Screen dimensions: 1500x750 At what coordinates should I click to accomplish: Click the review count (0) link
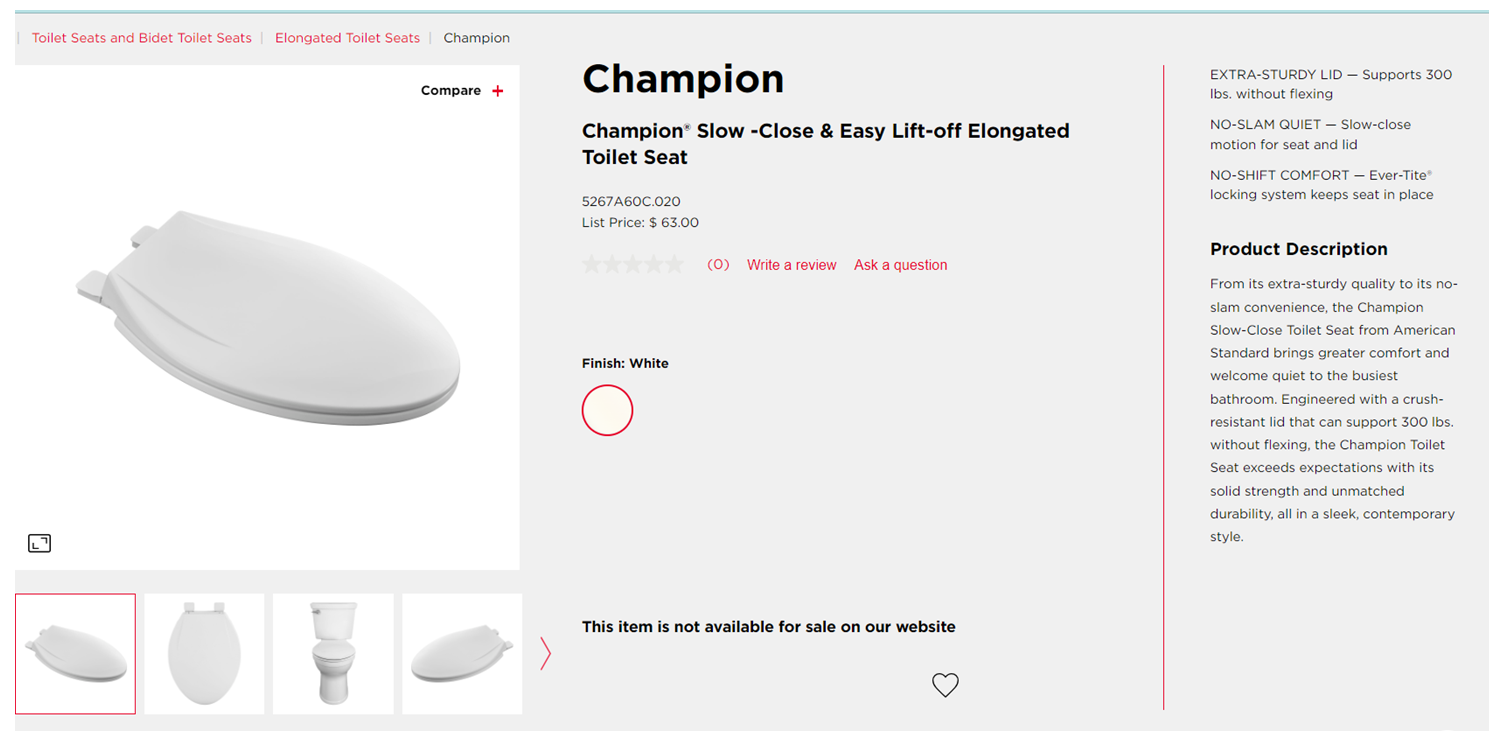[718, 265]
